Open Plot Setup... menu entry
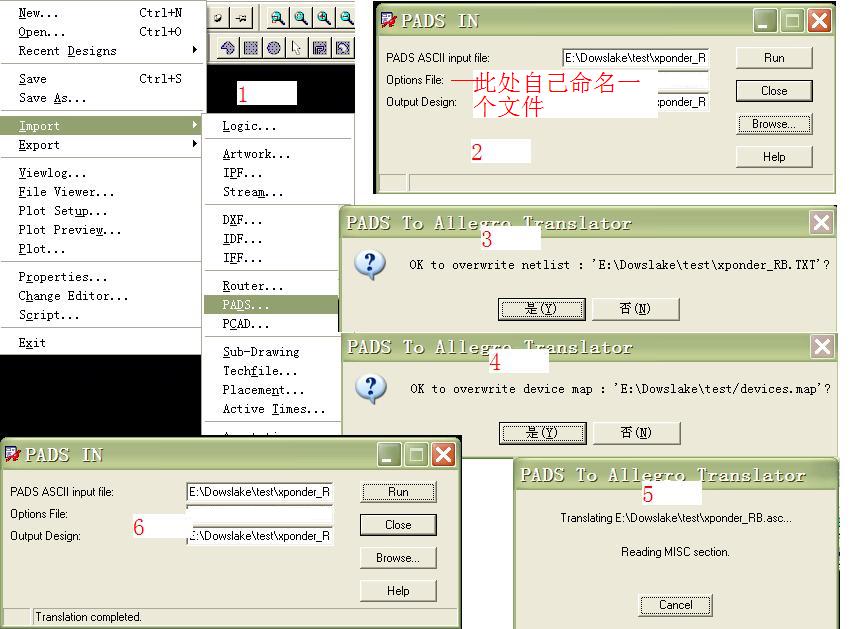The image size is (852, 629). click(x=102, y=211)
